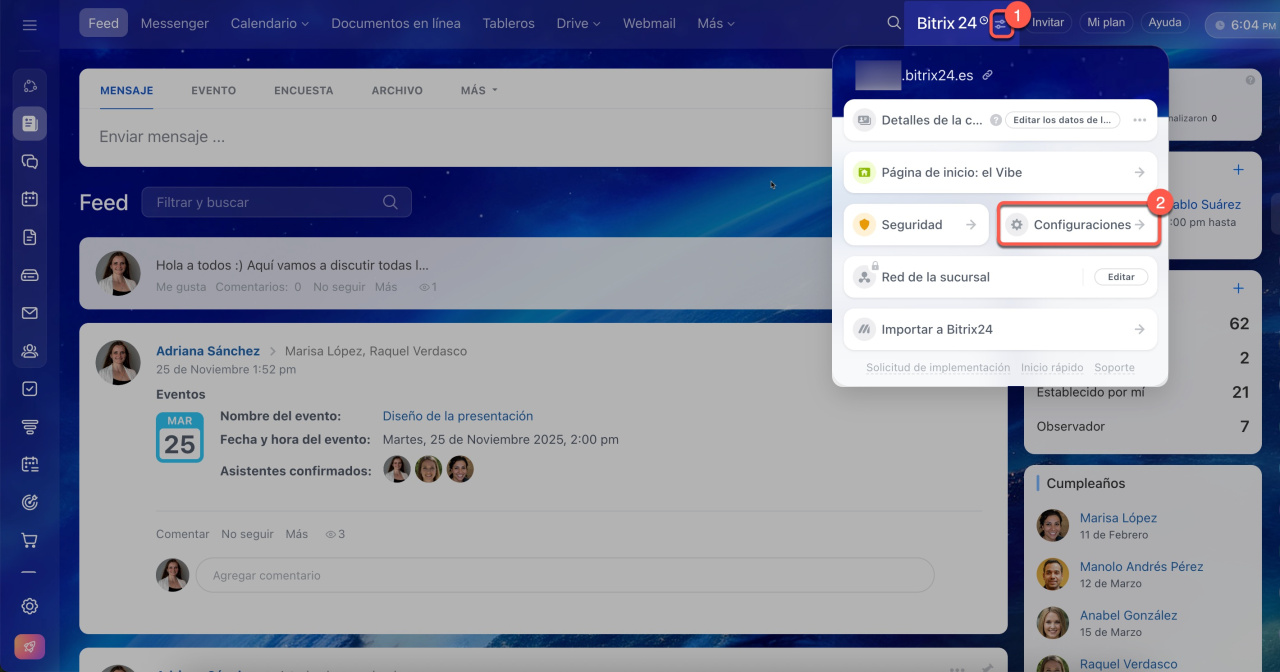Click Editar for Red de la sucursal

click(1120, 277)
